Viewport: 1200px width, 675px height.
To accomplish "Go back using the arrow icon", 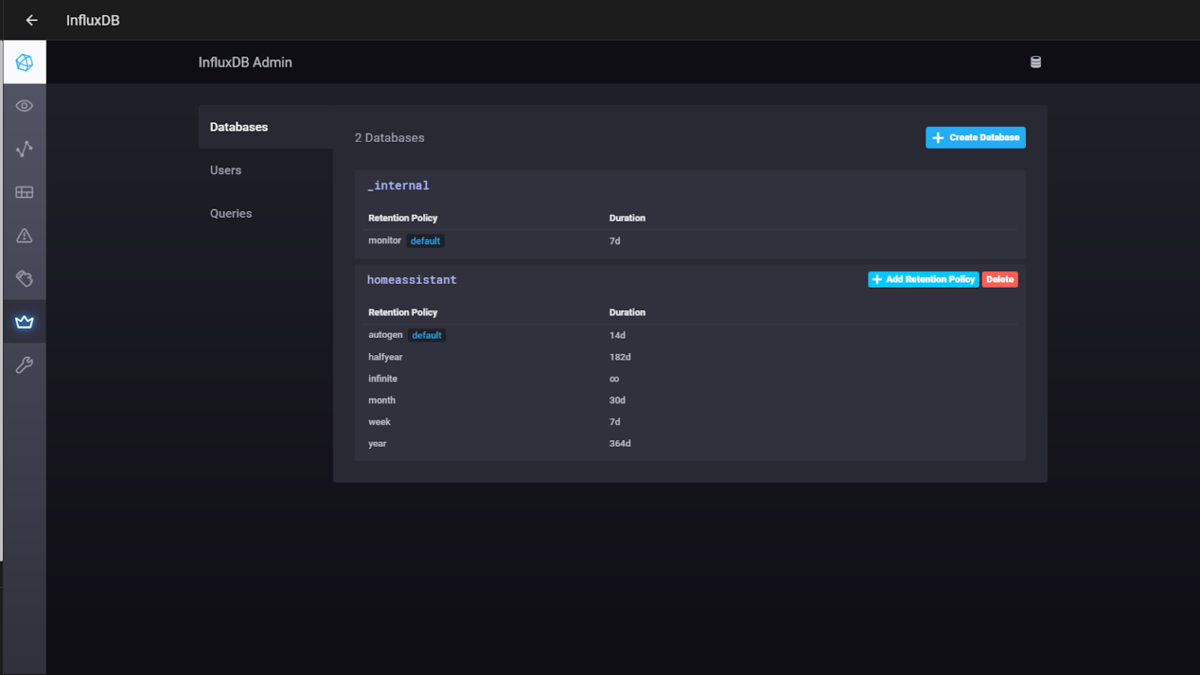I will pos(32,20).
